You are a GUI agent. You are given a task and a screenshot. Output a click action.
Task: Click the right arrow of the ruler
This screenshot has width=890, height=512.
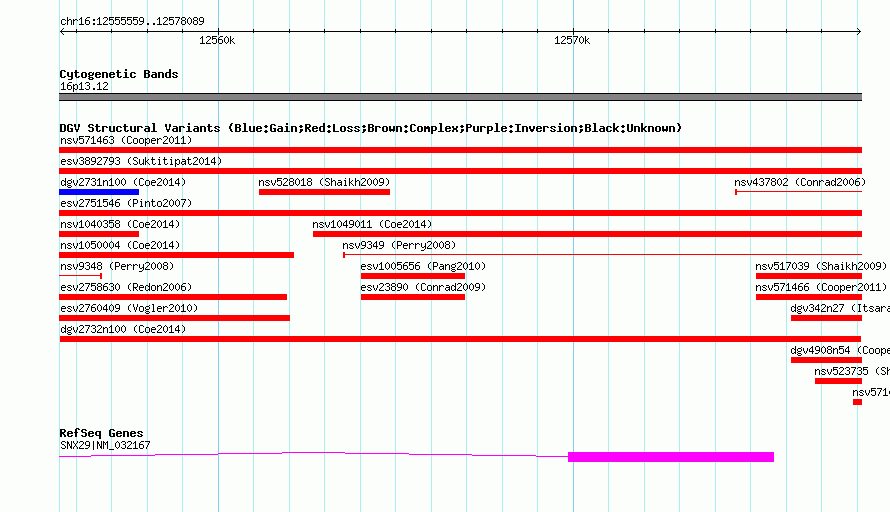point(859,32)
